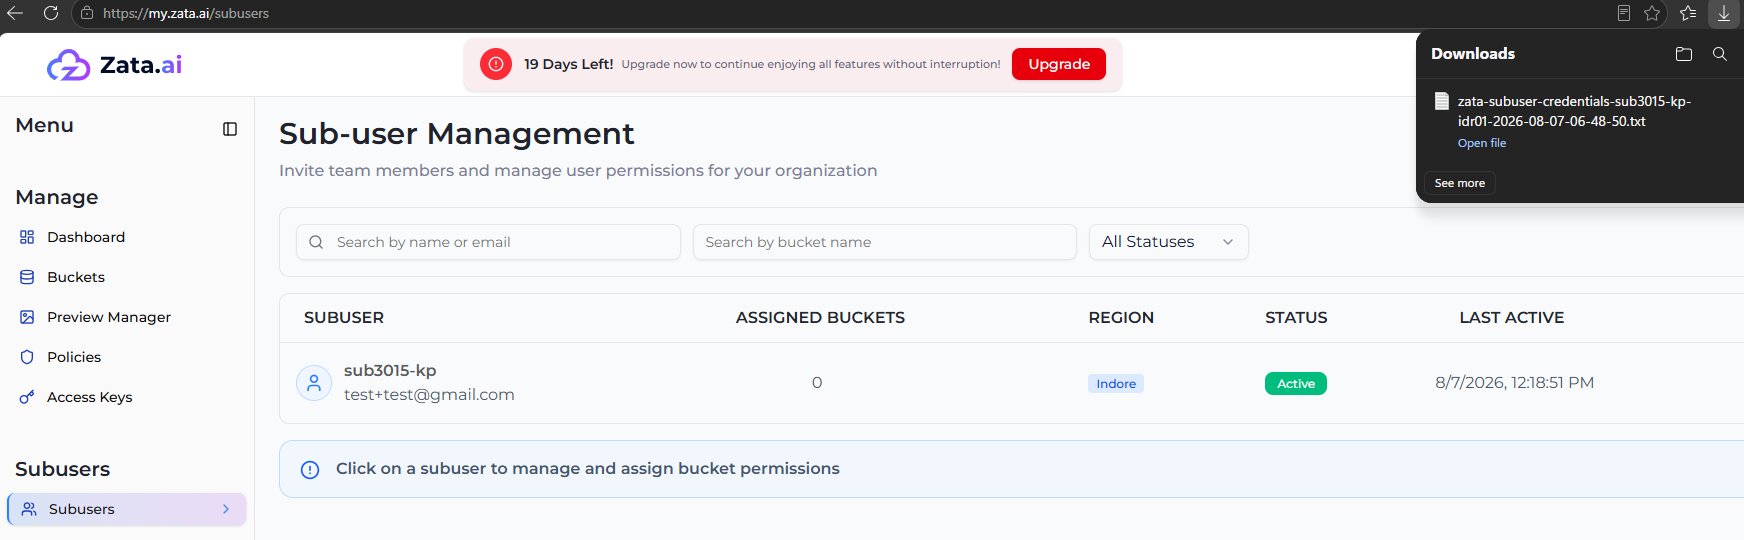Search downloads with the magnifier icon
This screenshot has width=1744, height=540.
click(x=1720, y=54)
